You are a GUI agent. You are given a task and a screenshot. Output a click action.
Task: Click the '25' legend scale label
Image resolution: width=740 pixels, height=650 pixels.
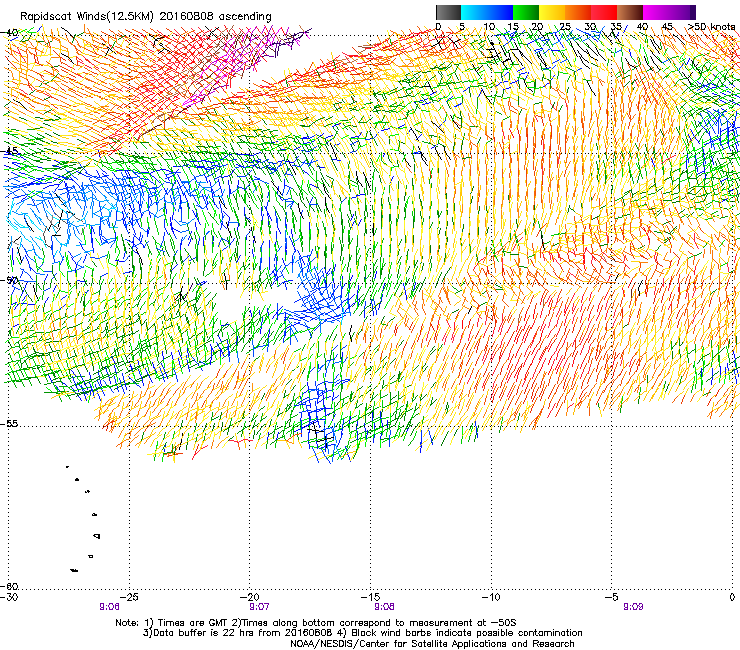[565, 27]
